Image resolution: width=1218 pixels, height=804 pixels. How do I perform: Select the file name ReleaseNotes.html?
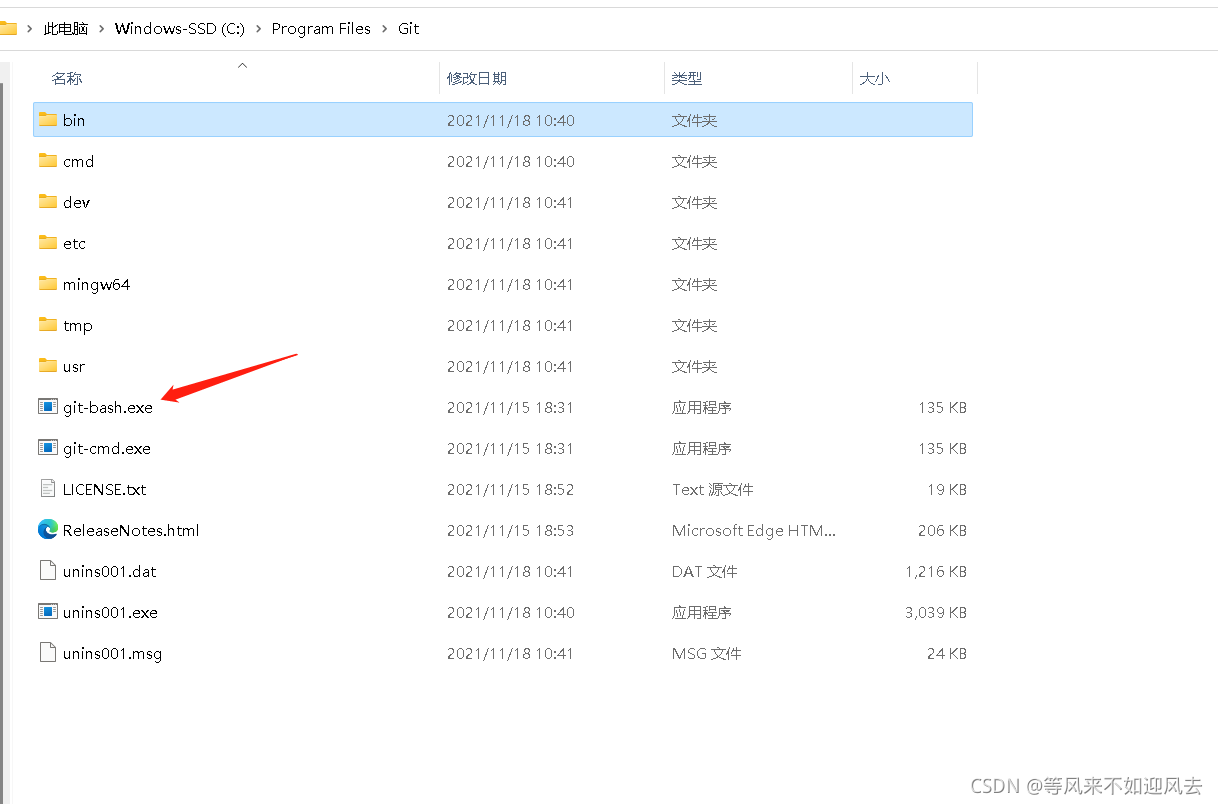131,530
